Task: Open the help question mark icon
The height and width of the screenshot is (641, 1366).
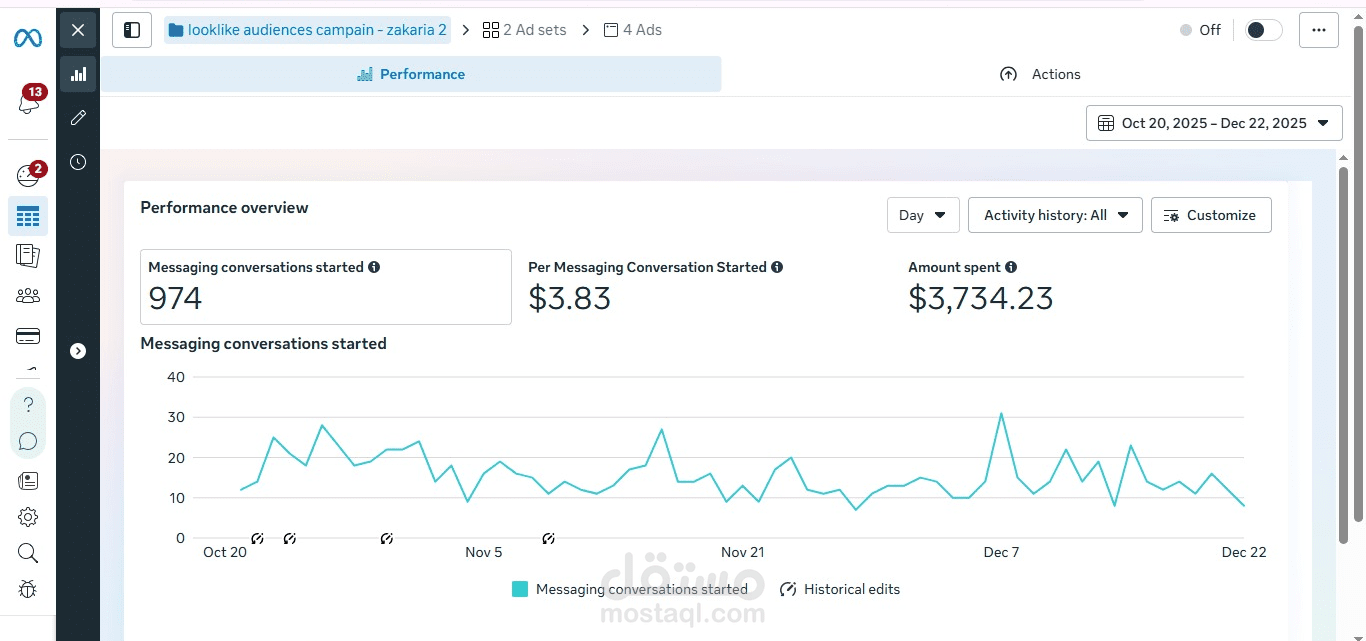Action: click(28, 405)
